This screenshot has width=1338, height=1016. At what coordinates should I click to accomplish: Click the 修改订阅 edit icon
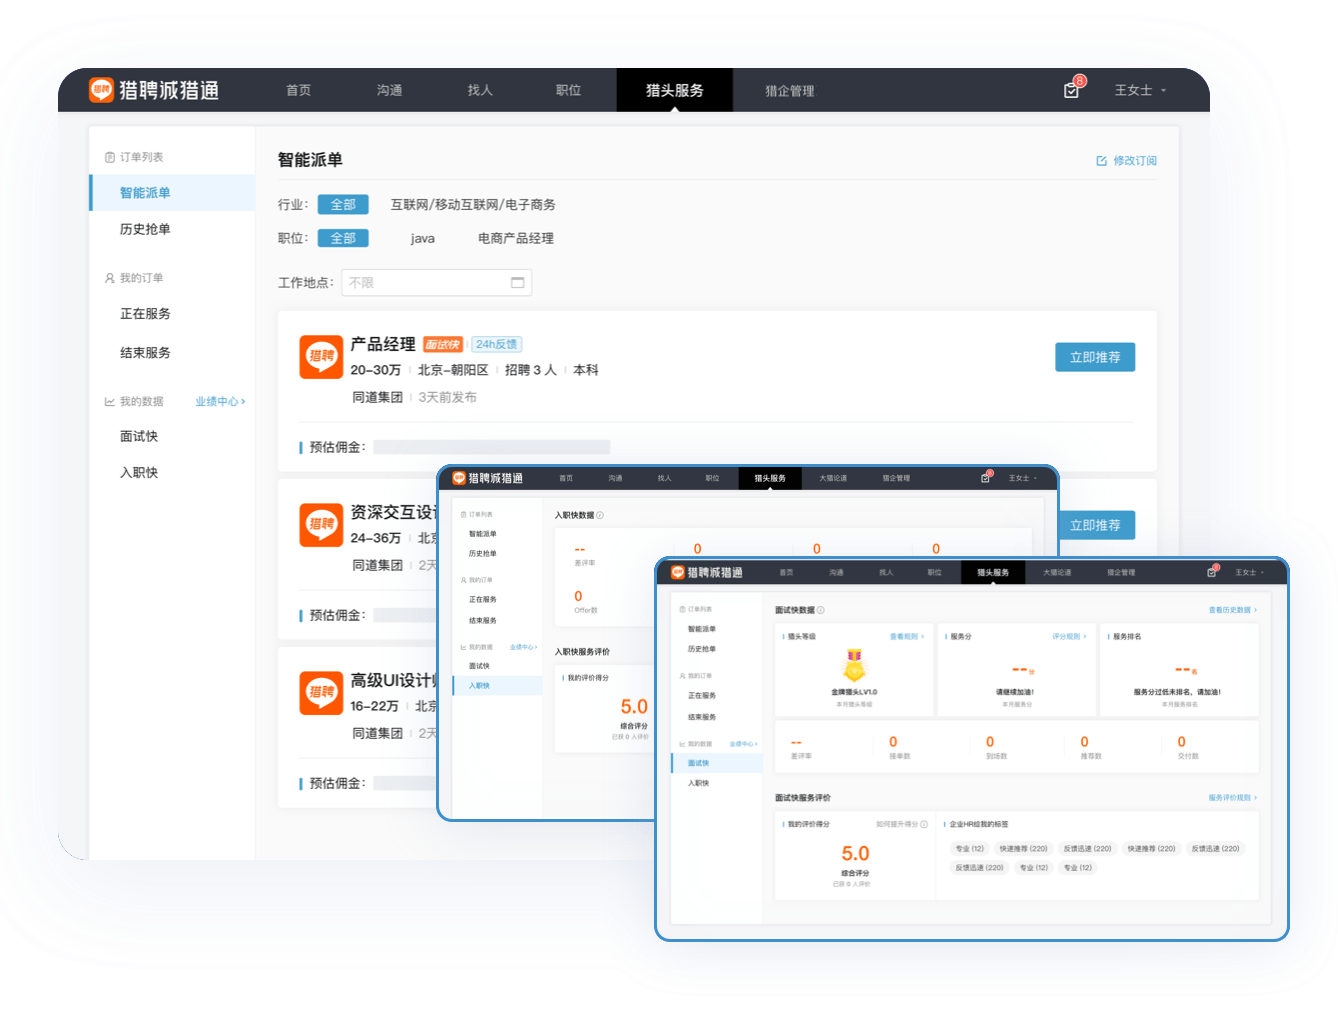click(x=1101, y=161)
